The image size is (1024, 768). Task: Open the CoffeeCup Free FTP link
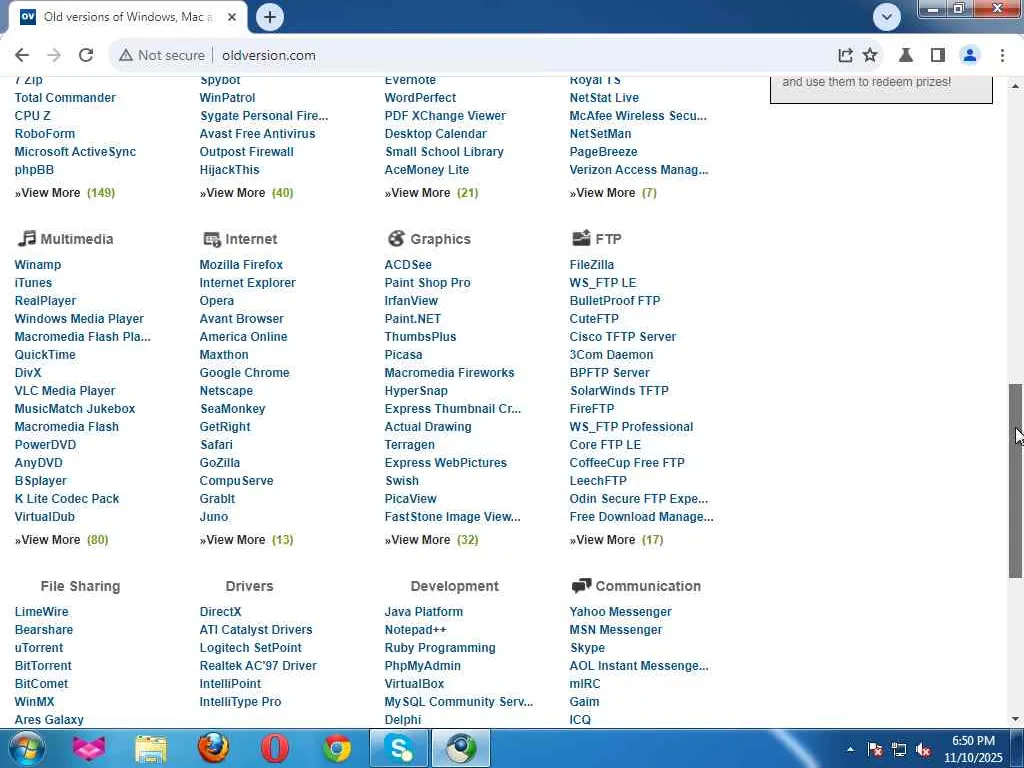tap(627, 463)
